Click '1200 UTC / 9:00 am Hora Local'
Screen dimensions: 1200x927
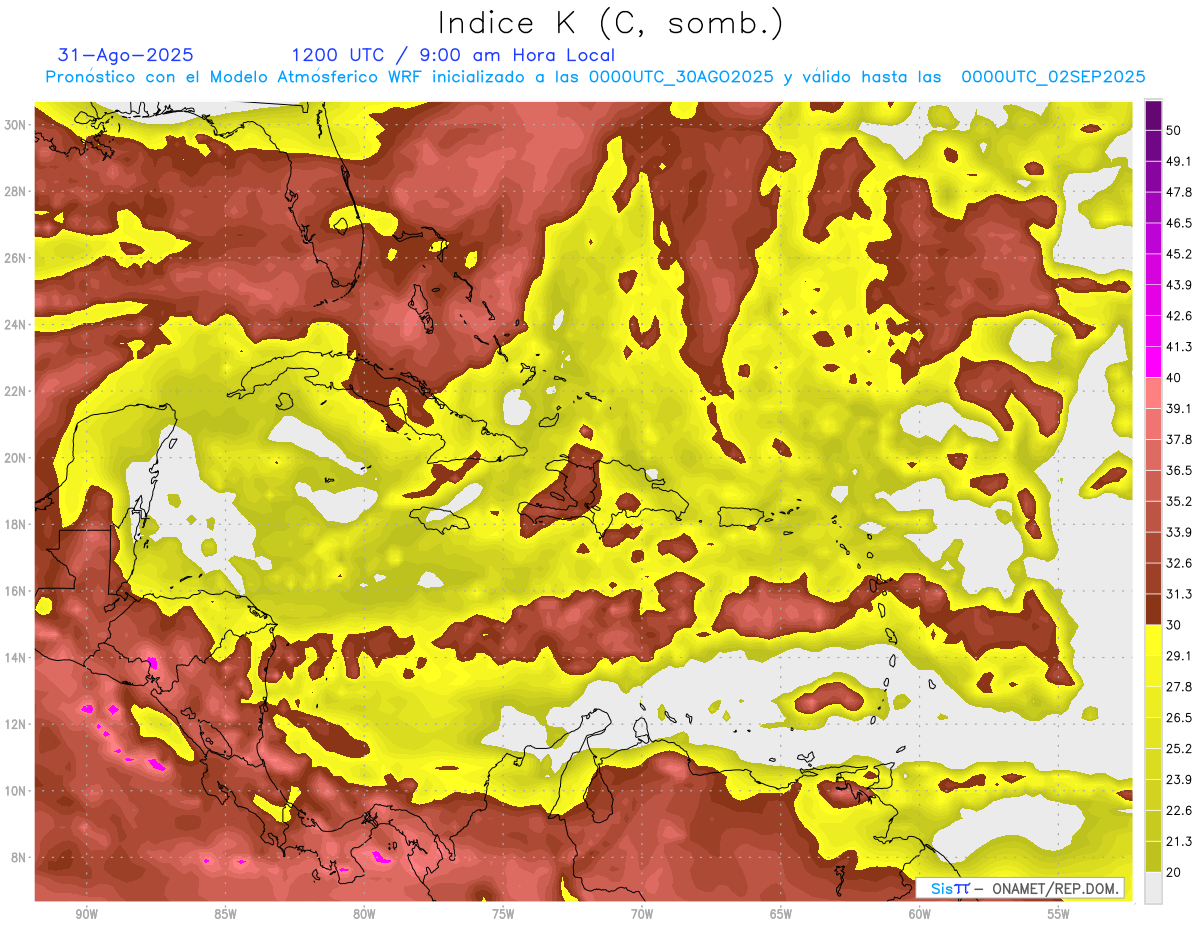coord(453,55)
